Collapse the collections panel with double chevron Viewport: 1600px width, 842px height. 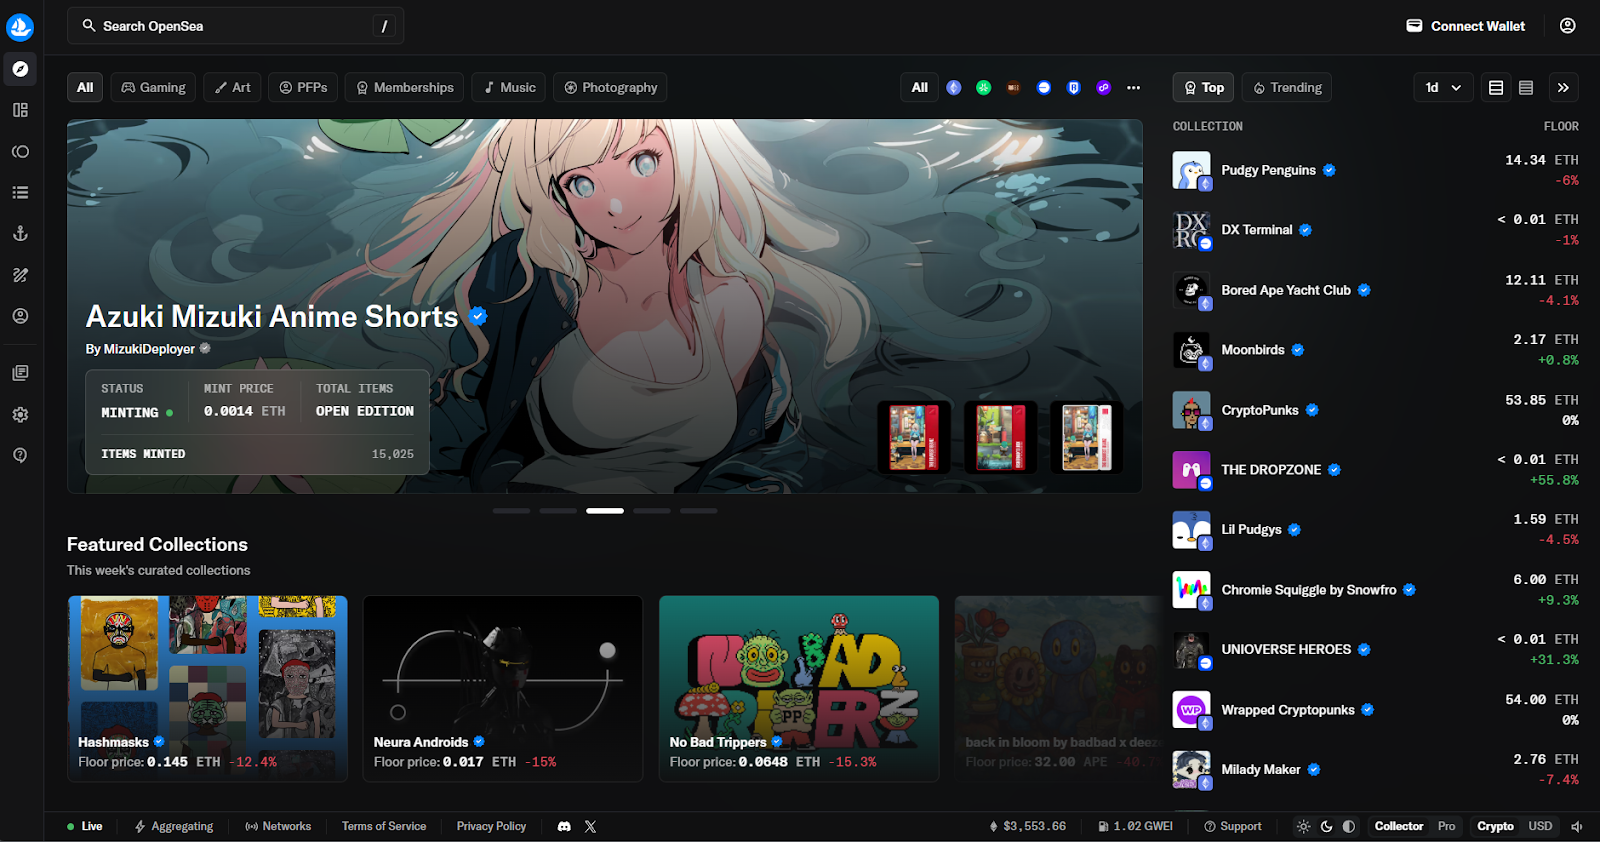1563,88
